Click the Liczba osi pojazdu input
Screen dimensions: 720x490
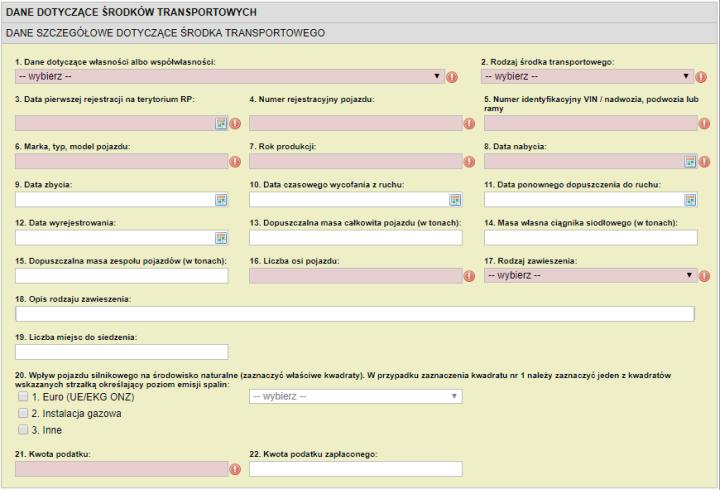pyautogui.click(x=355, y=276)
